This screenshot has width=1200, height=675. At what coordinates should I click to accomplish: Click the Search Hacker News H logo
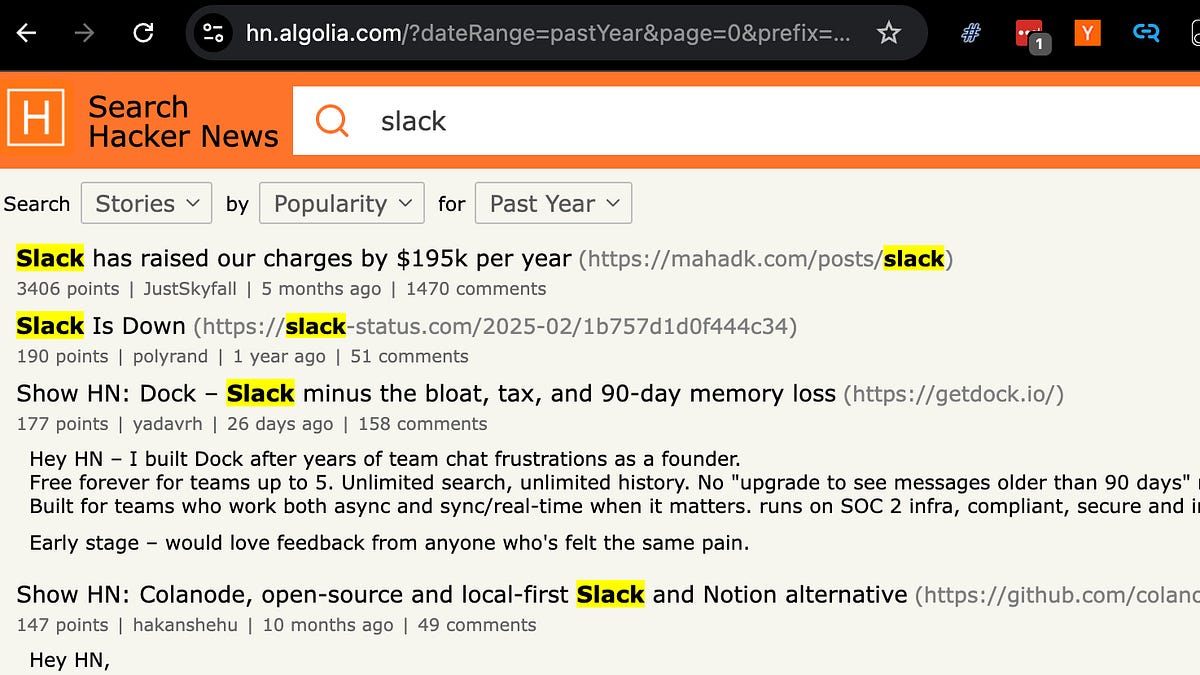point(34,120)
